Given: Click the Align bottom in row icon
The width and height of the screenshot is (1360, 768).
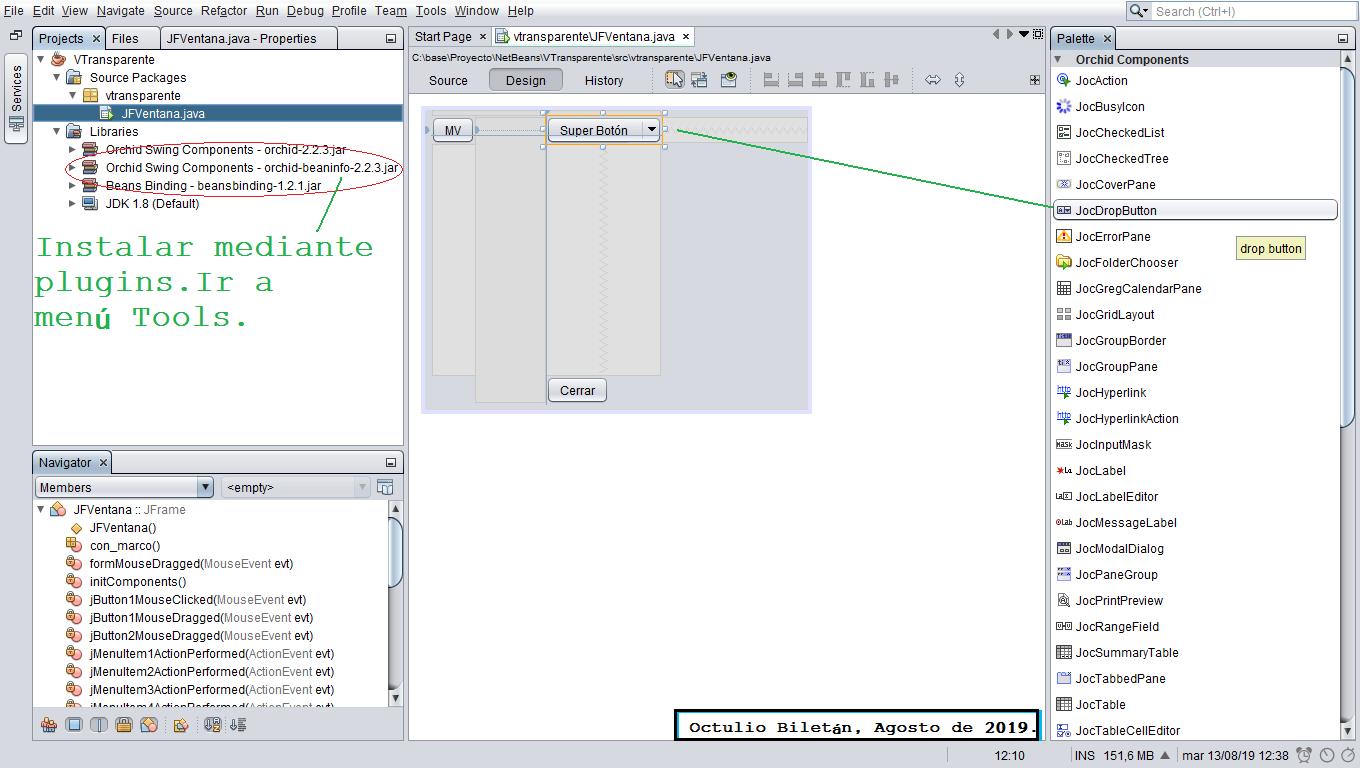Looking at the screenshot, I should pyautogui.click(x=867, y=80).
